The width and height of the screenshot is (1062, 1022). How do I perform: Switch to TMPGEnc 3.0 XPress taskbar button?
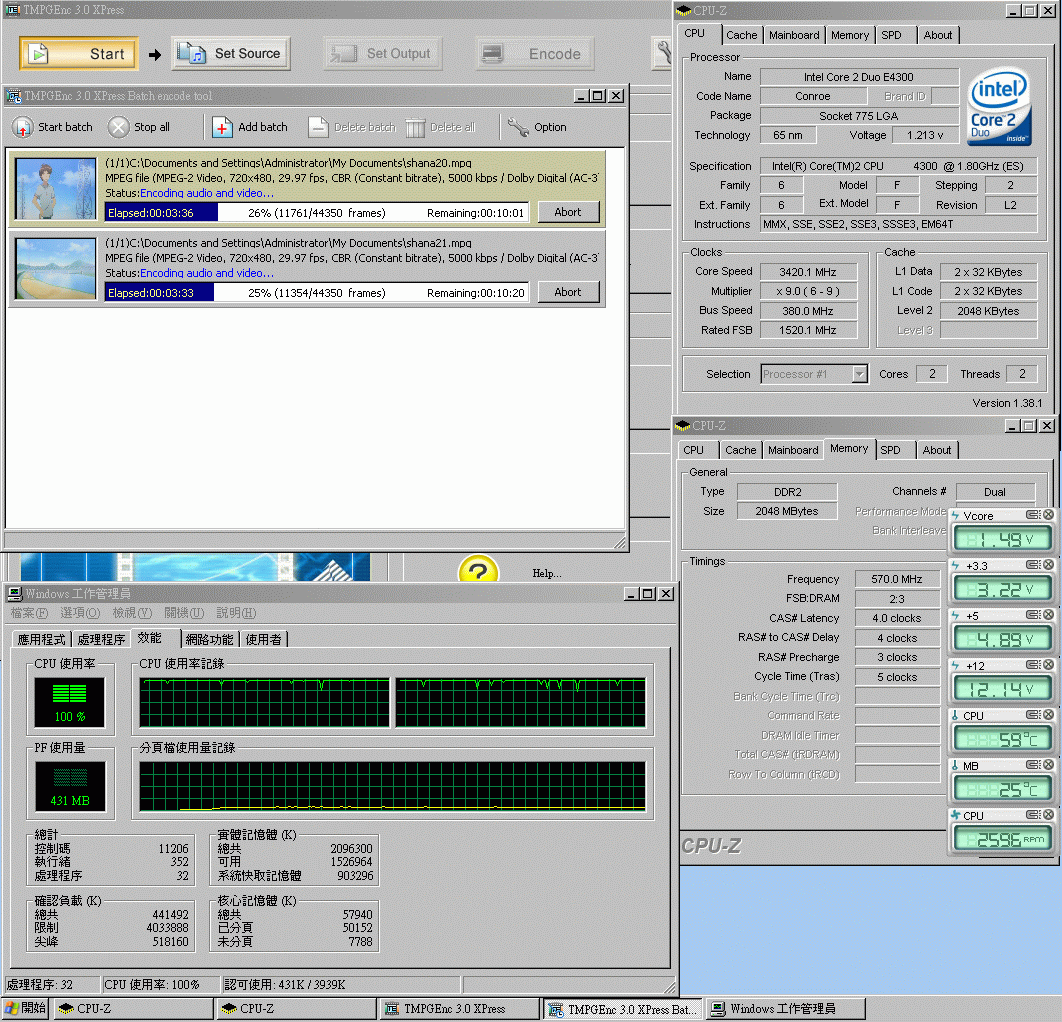pyautogui.click(x=460, y=1008)
